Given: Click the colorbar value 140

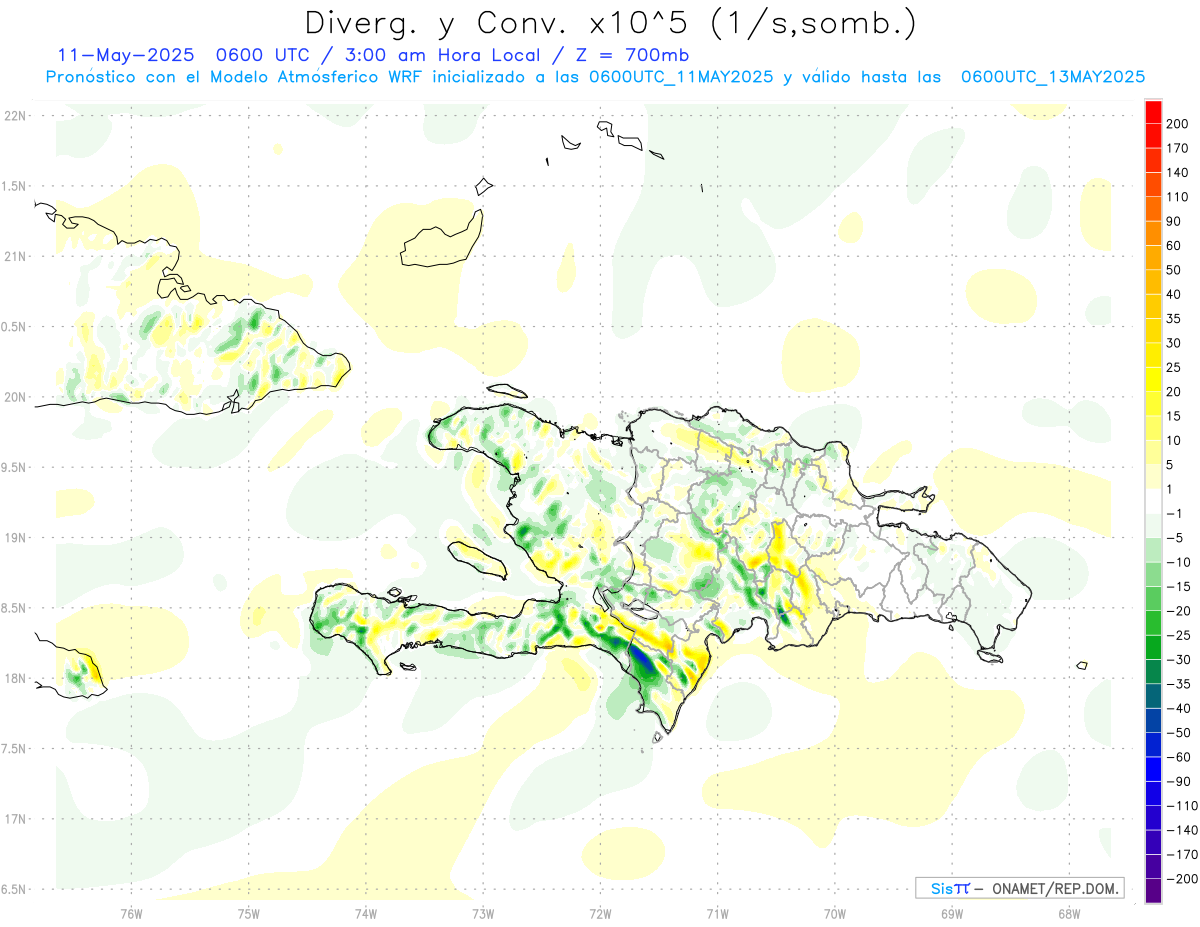Looking at the screenshot, I should click(x=1178, y=173).
